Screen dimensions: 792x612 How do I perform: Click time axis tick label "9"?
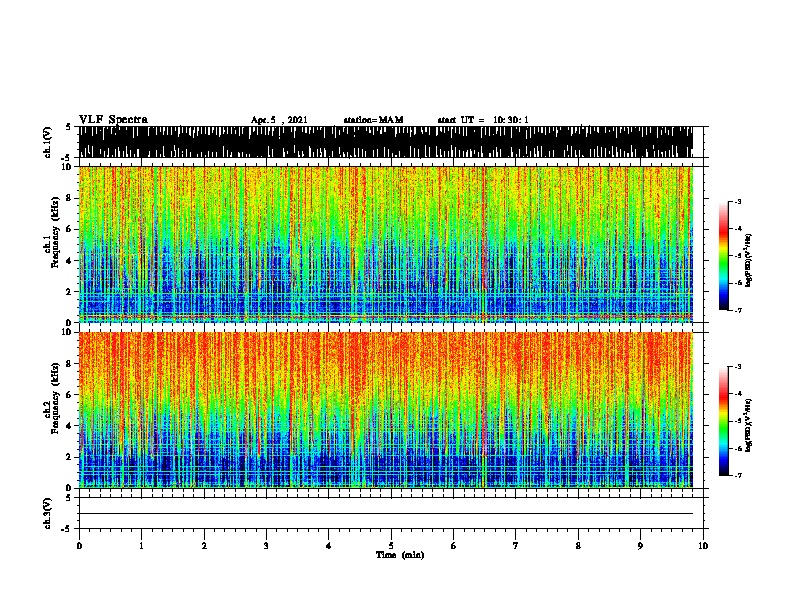pos(640,546)
